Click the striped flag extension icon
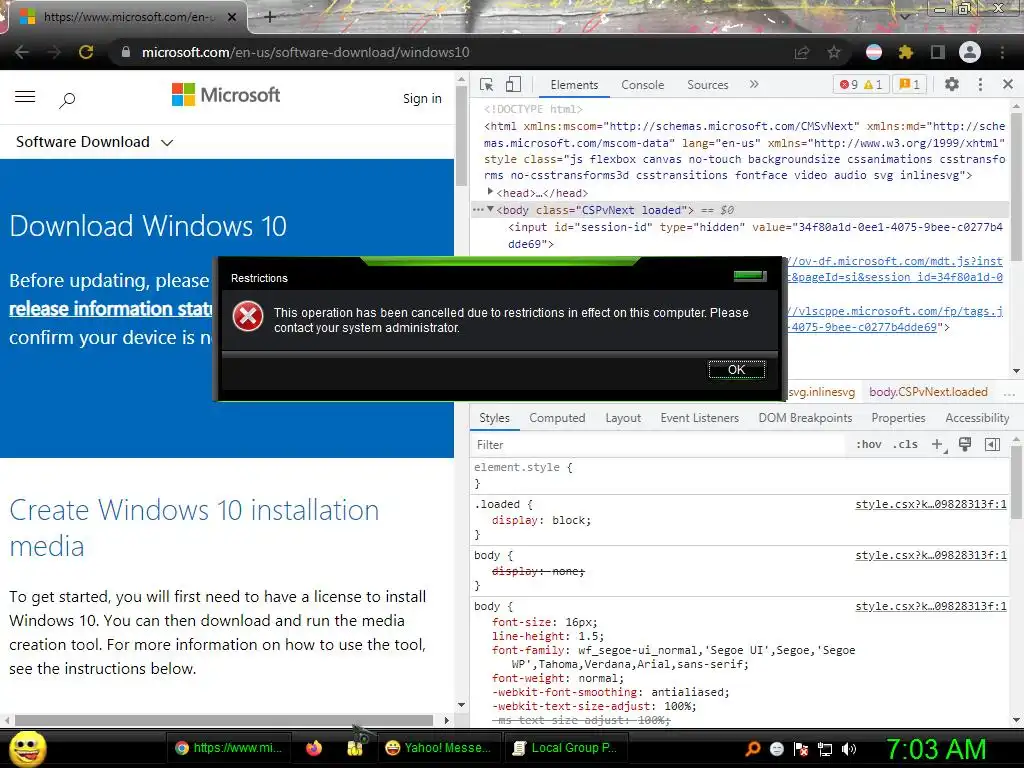Screen dimensions: 1024x768 874,52
